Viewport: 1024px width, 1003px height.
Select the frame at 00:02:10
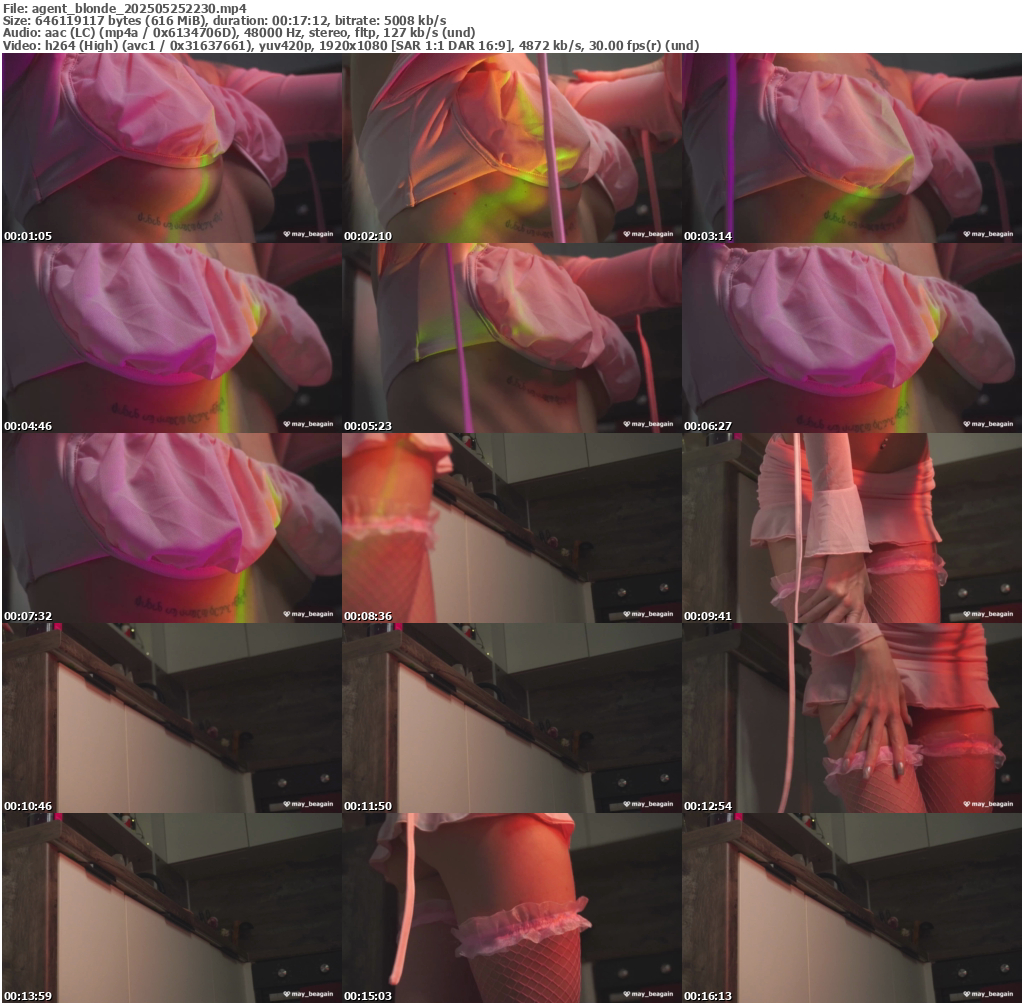pos(512,148)
